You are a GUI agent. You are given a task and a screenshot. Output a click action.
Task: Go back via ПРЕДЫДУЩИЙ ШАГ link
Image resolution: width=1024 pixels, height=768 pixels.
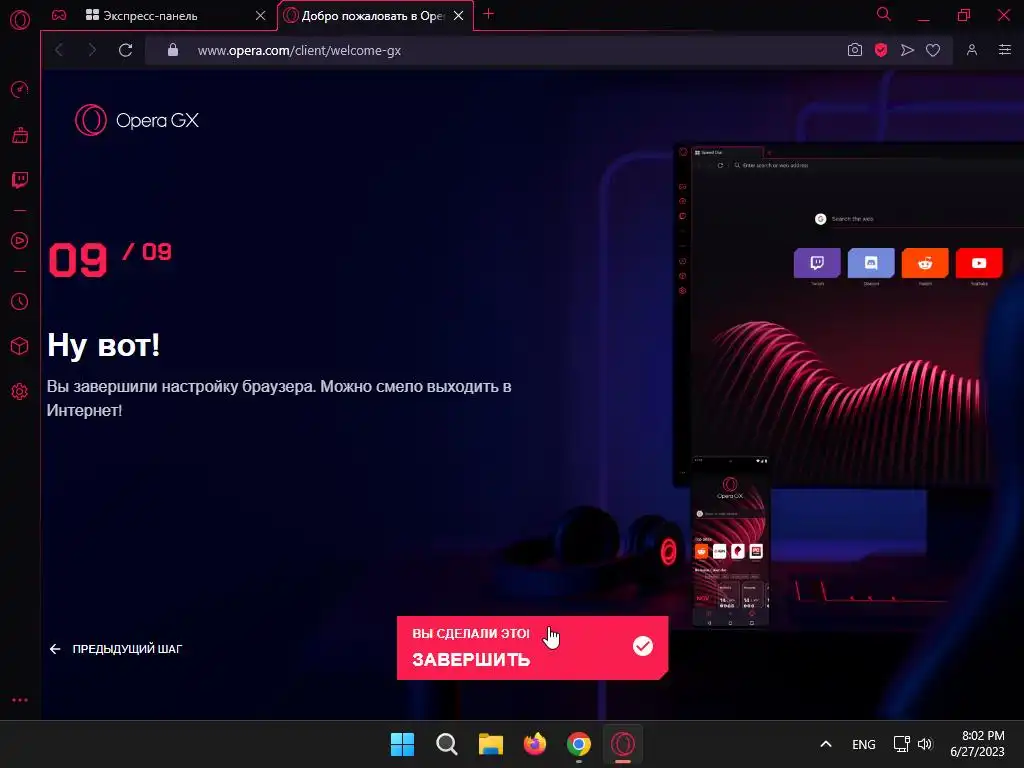click(116, 649)
